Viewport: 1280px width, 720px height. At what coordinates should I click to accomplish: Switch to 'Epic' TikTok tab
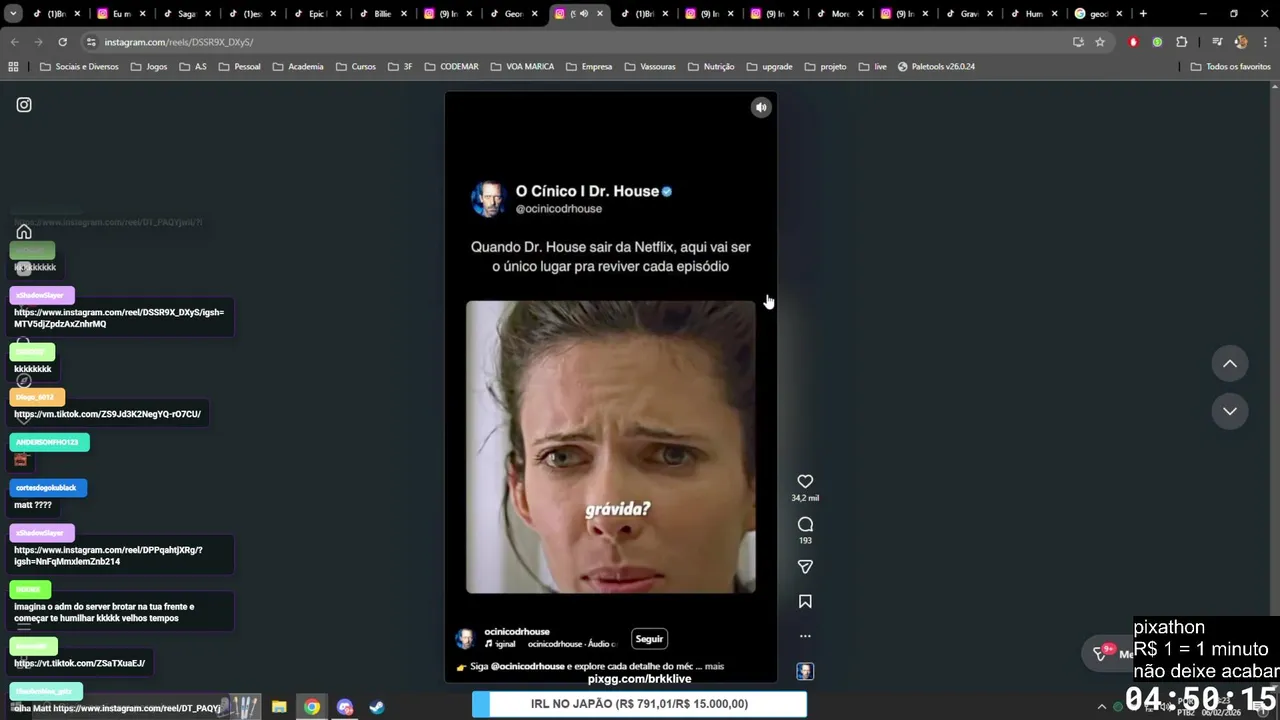[x=317, y=14]
